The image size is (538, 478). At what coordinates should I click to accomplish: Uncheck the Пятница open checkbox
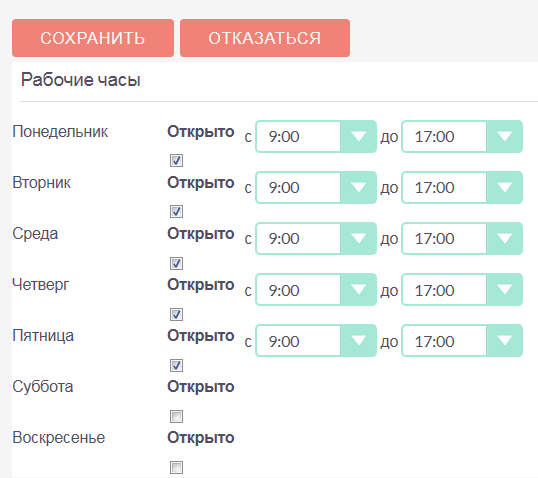(x=176, y=365)
